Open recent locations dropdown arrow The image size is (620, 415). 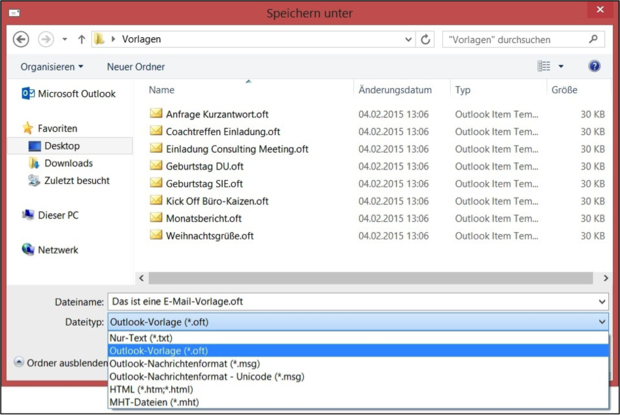[64, 40]
